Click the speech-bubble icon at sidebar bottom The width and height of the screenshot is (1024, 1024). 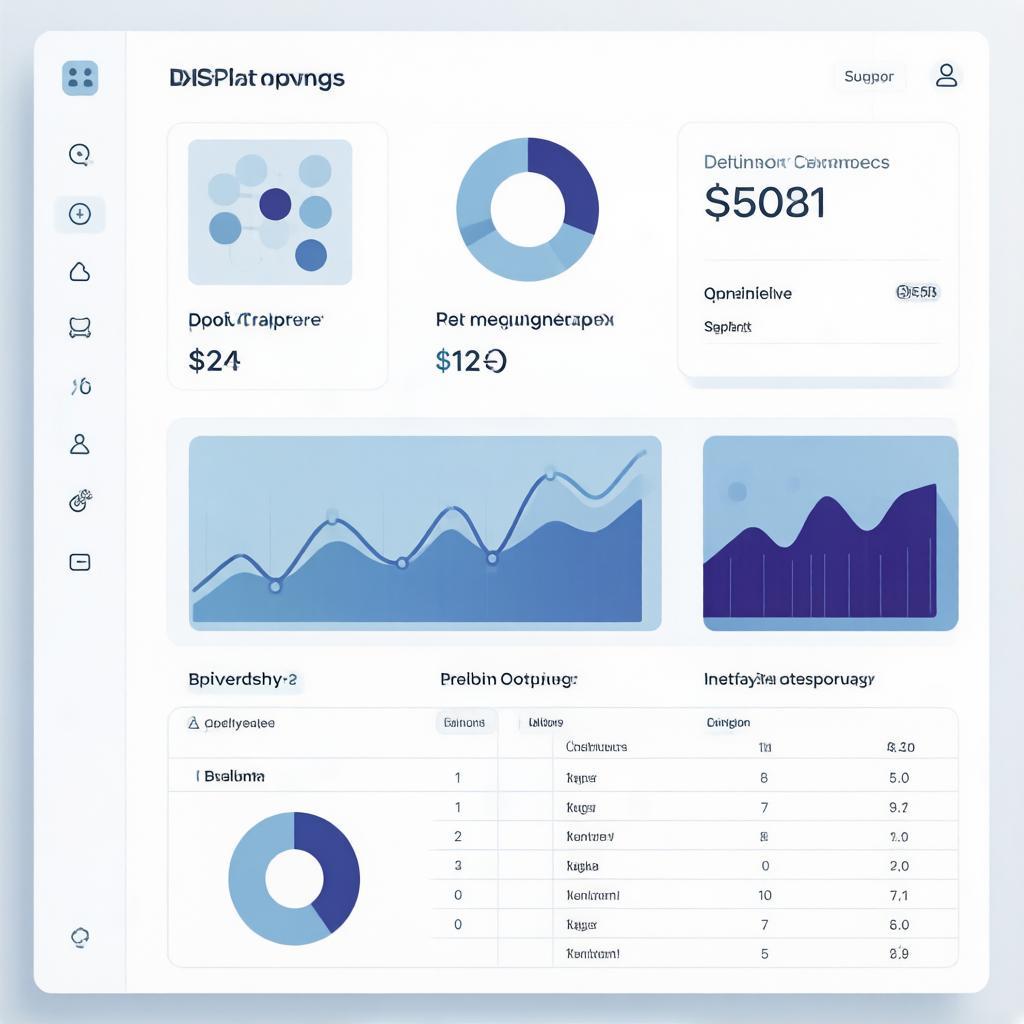[80, 938]
